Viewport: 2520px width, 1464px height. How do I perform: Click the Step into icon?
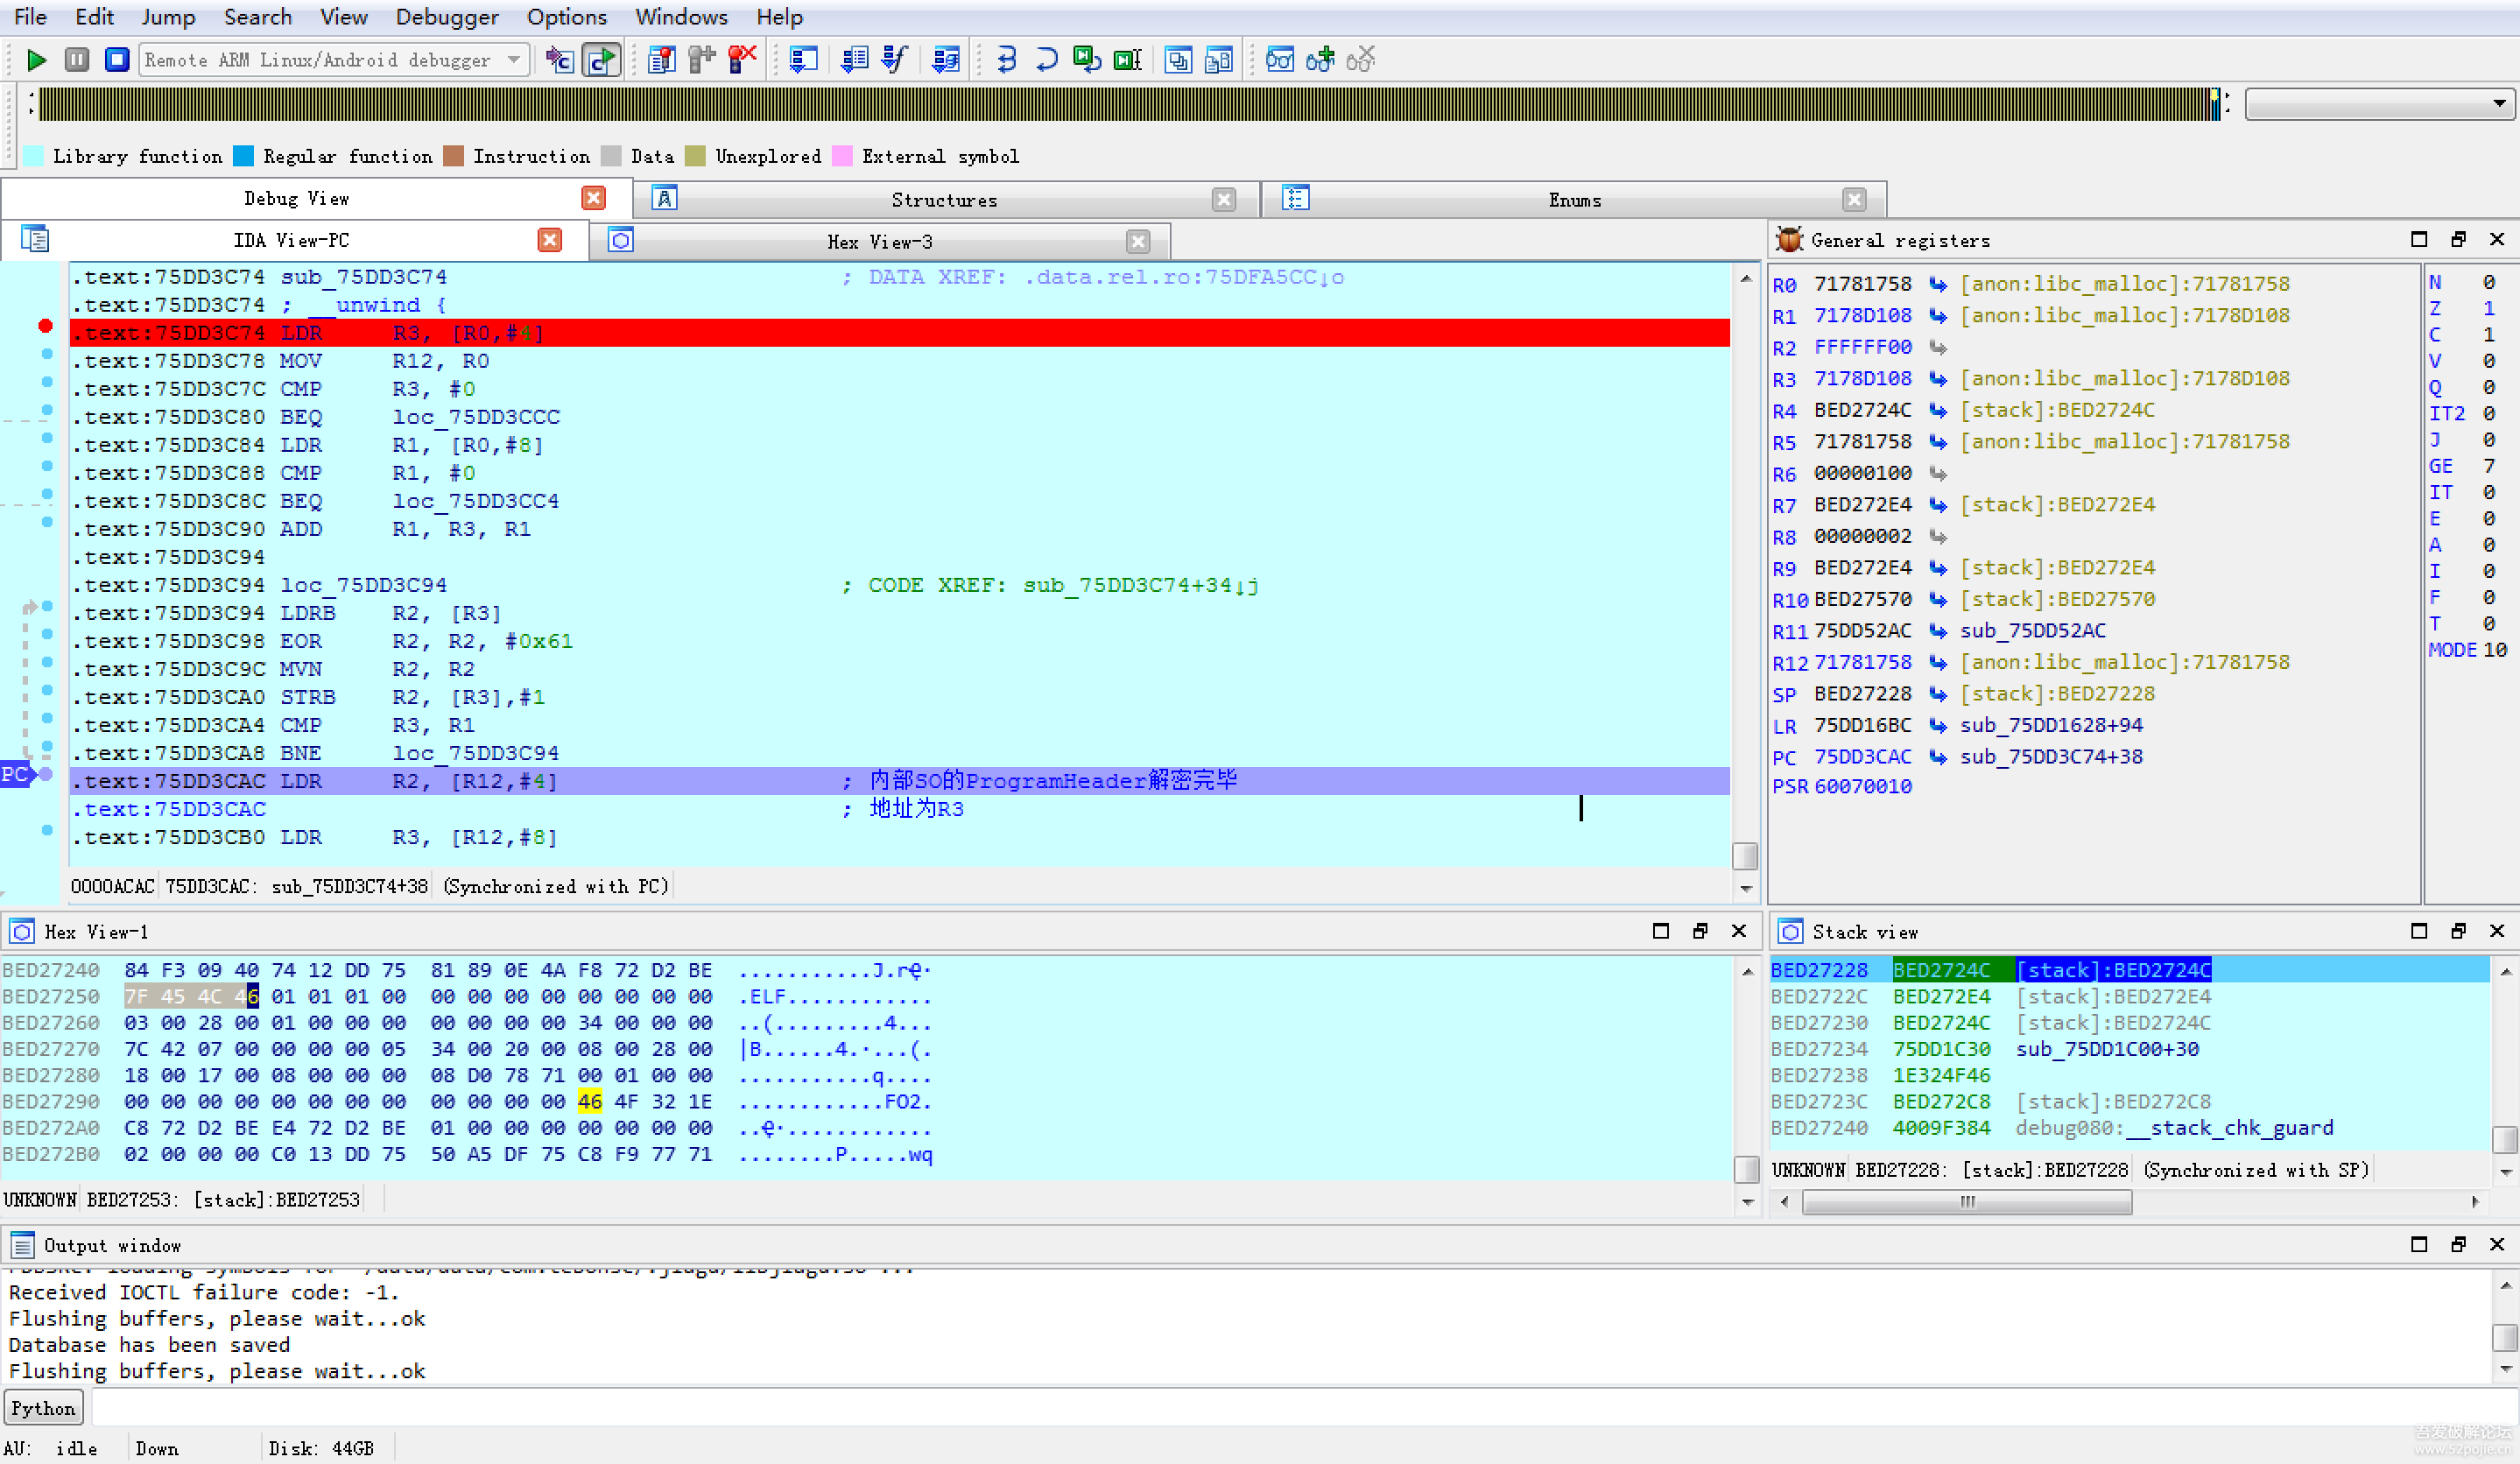pos(1006,60)
